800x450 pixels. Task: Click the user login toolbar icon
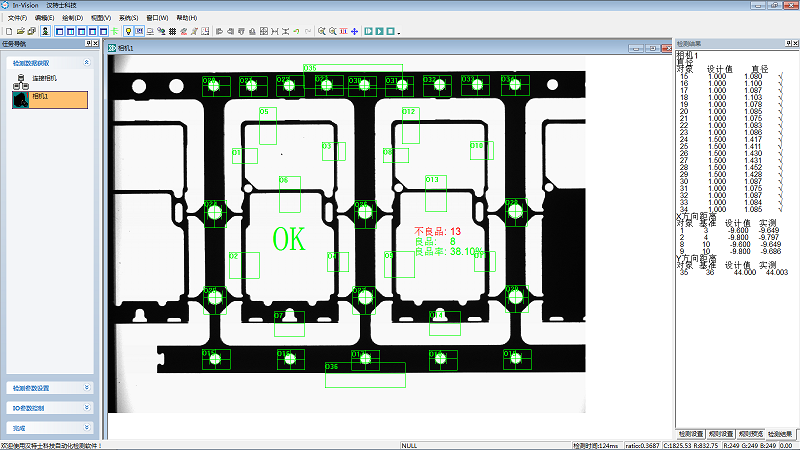(x=45, y=31)
